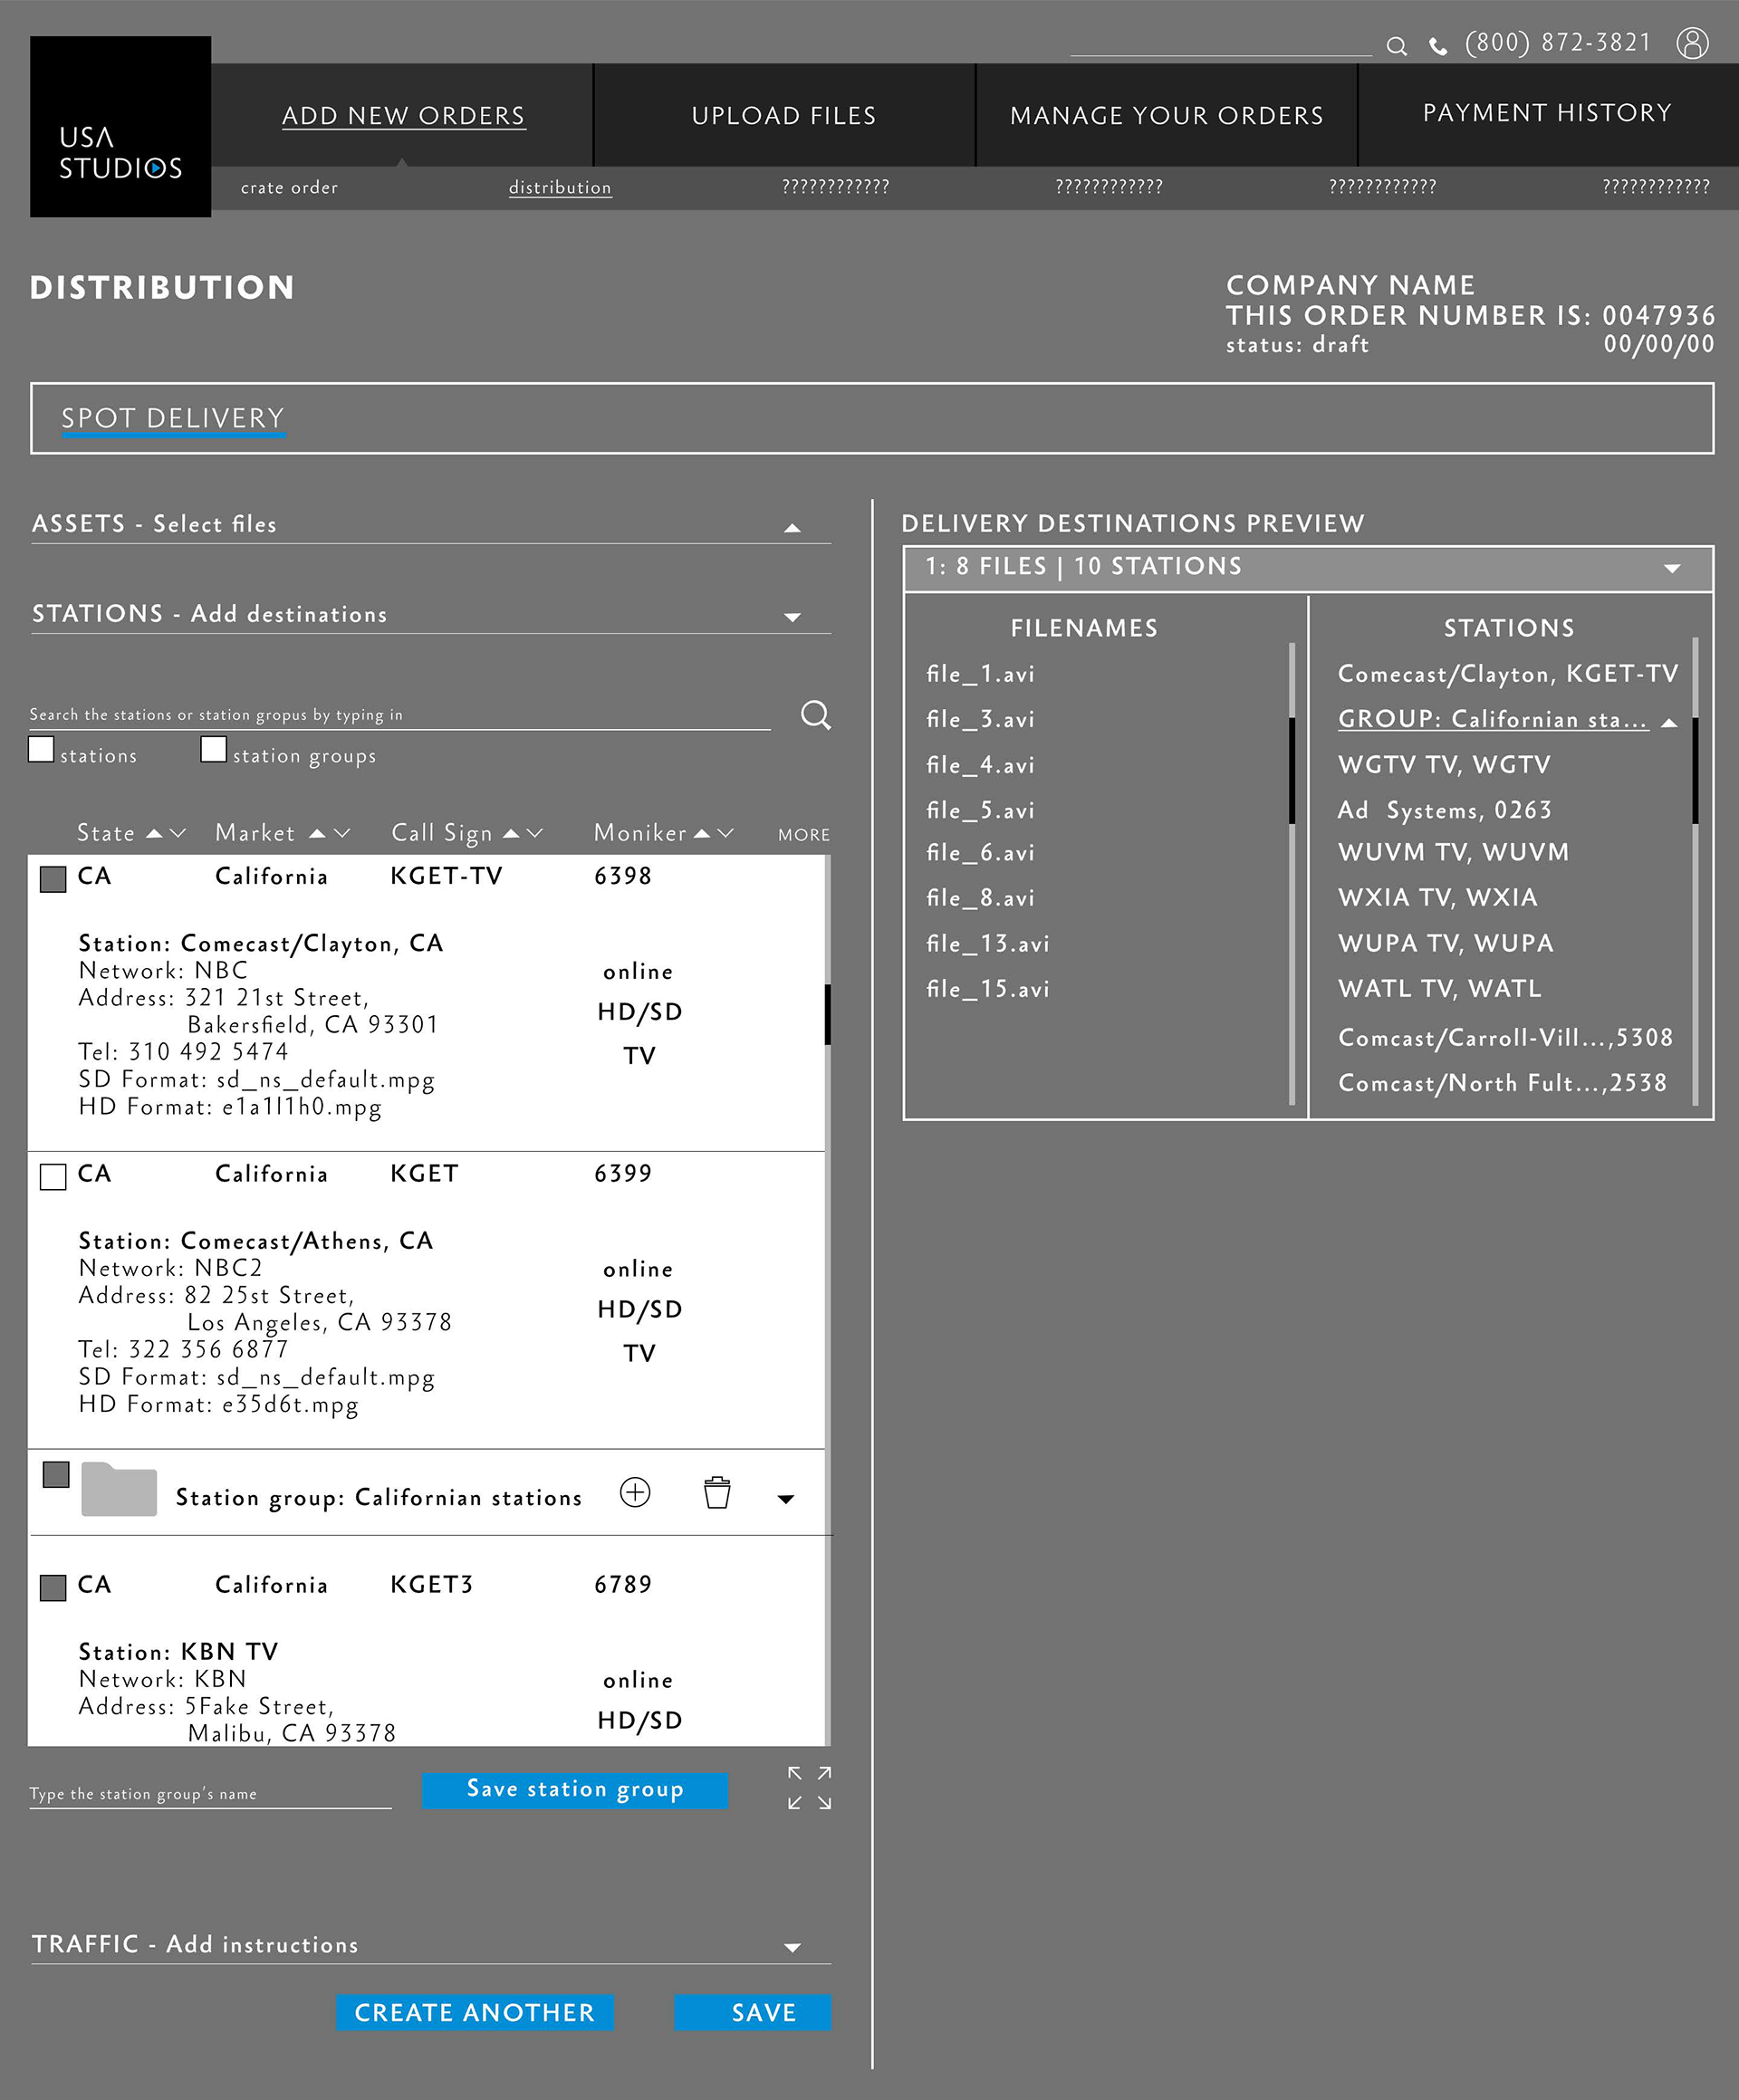Toggle the stations filter checkbox

click(41, 749)
